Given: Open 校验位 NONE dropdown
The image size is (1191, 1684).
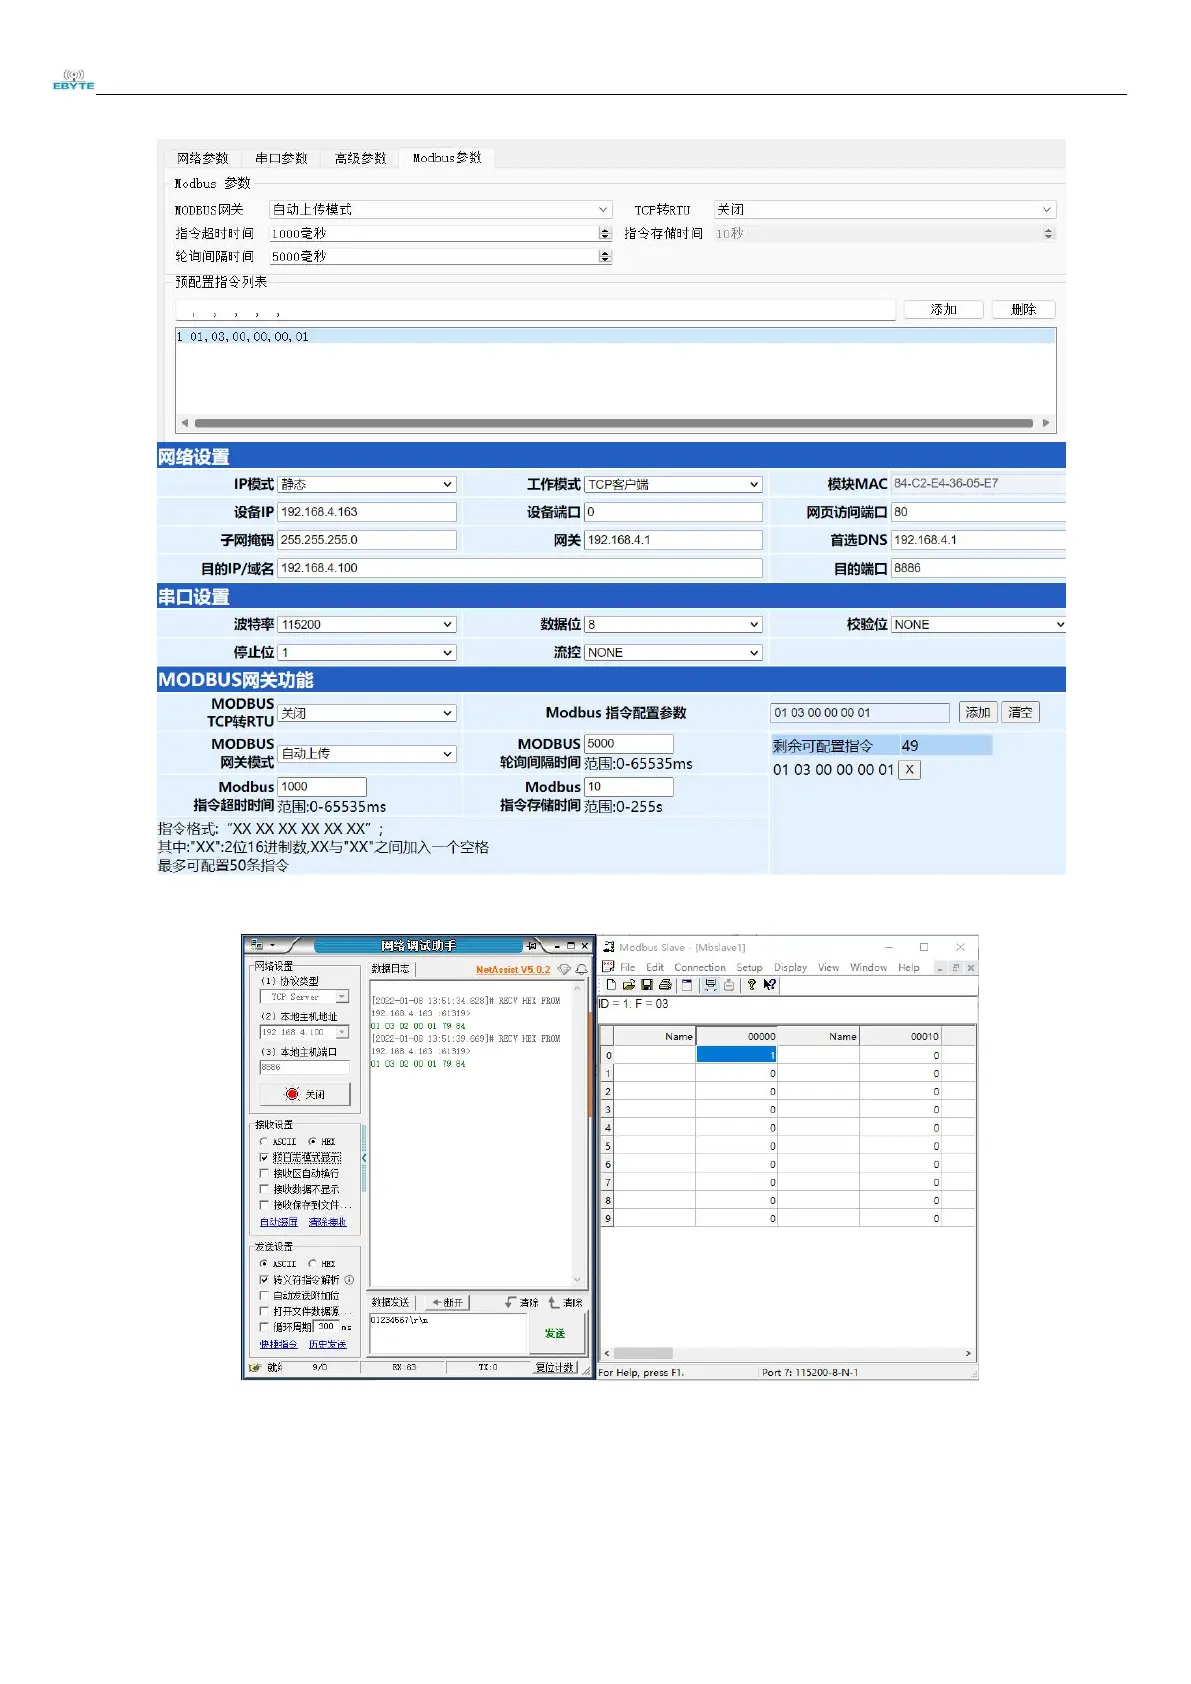Looking at the screenshot, I should click(x=978, y=624).
